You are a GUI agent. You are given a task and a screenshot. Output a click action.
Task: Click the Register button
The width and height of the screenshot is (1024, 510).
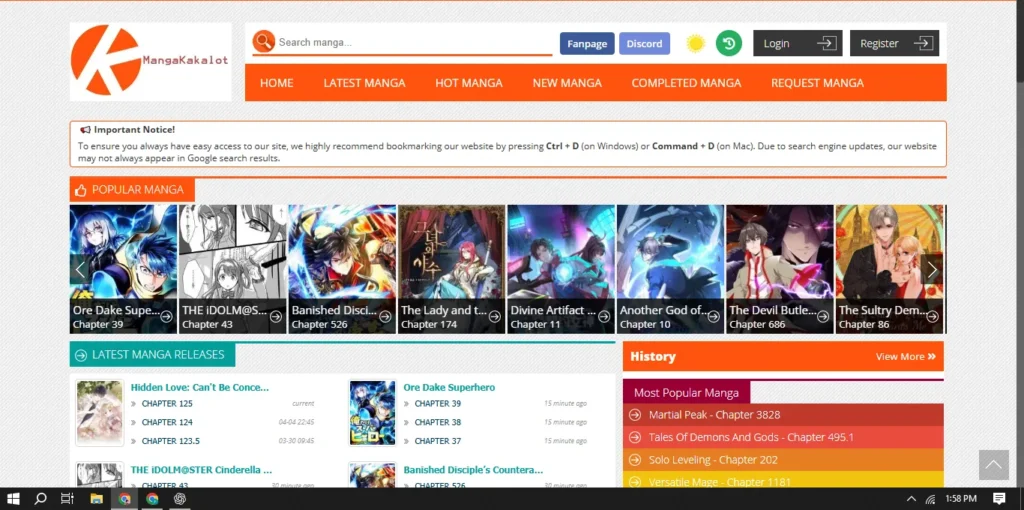point(893,43)
